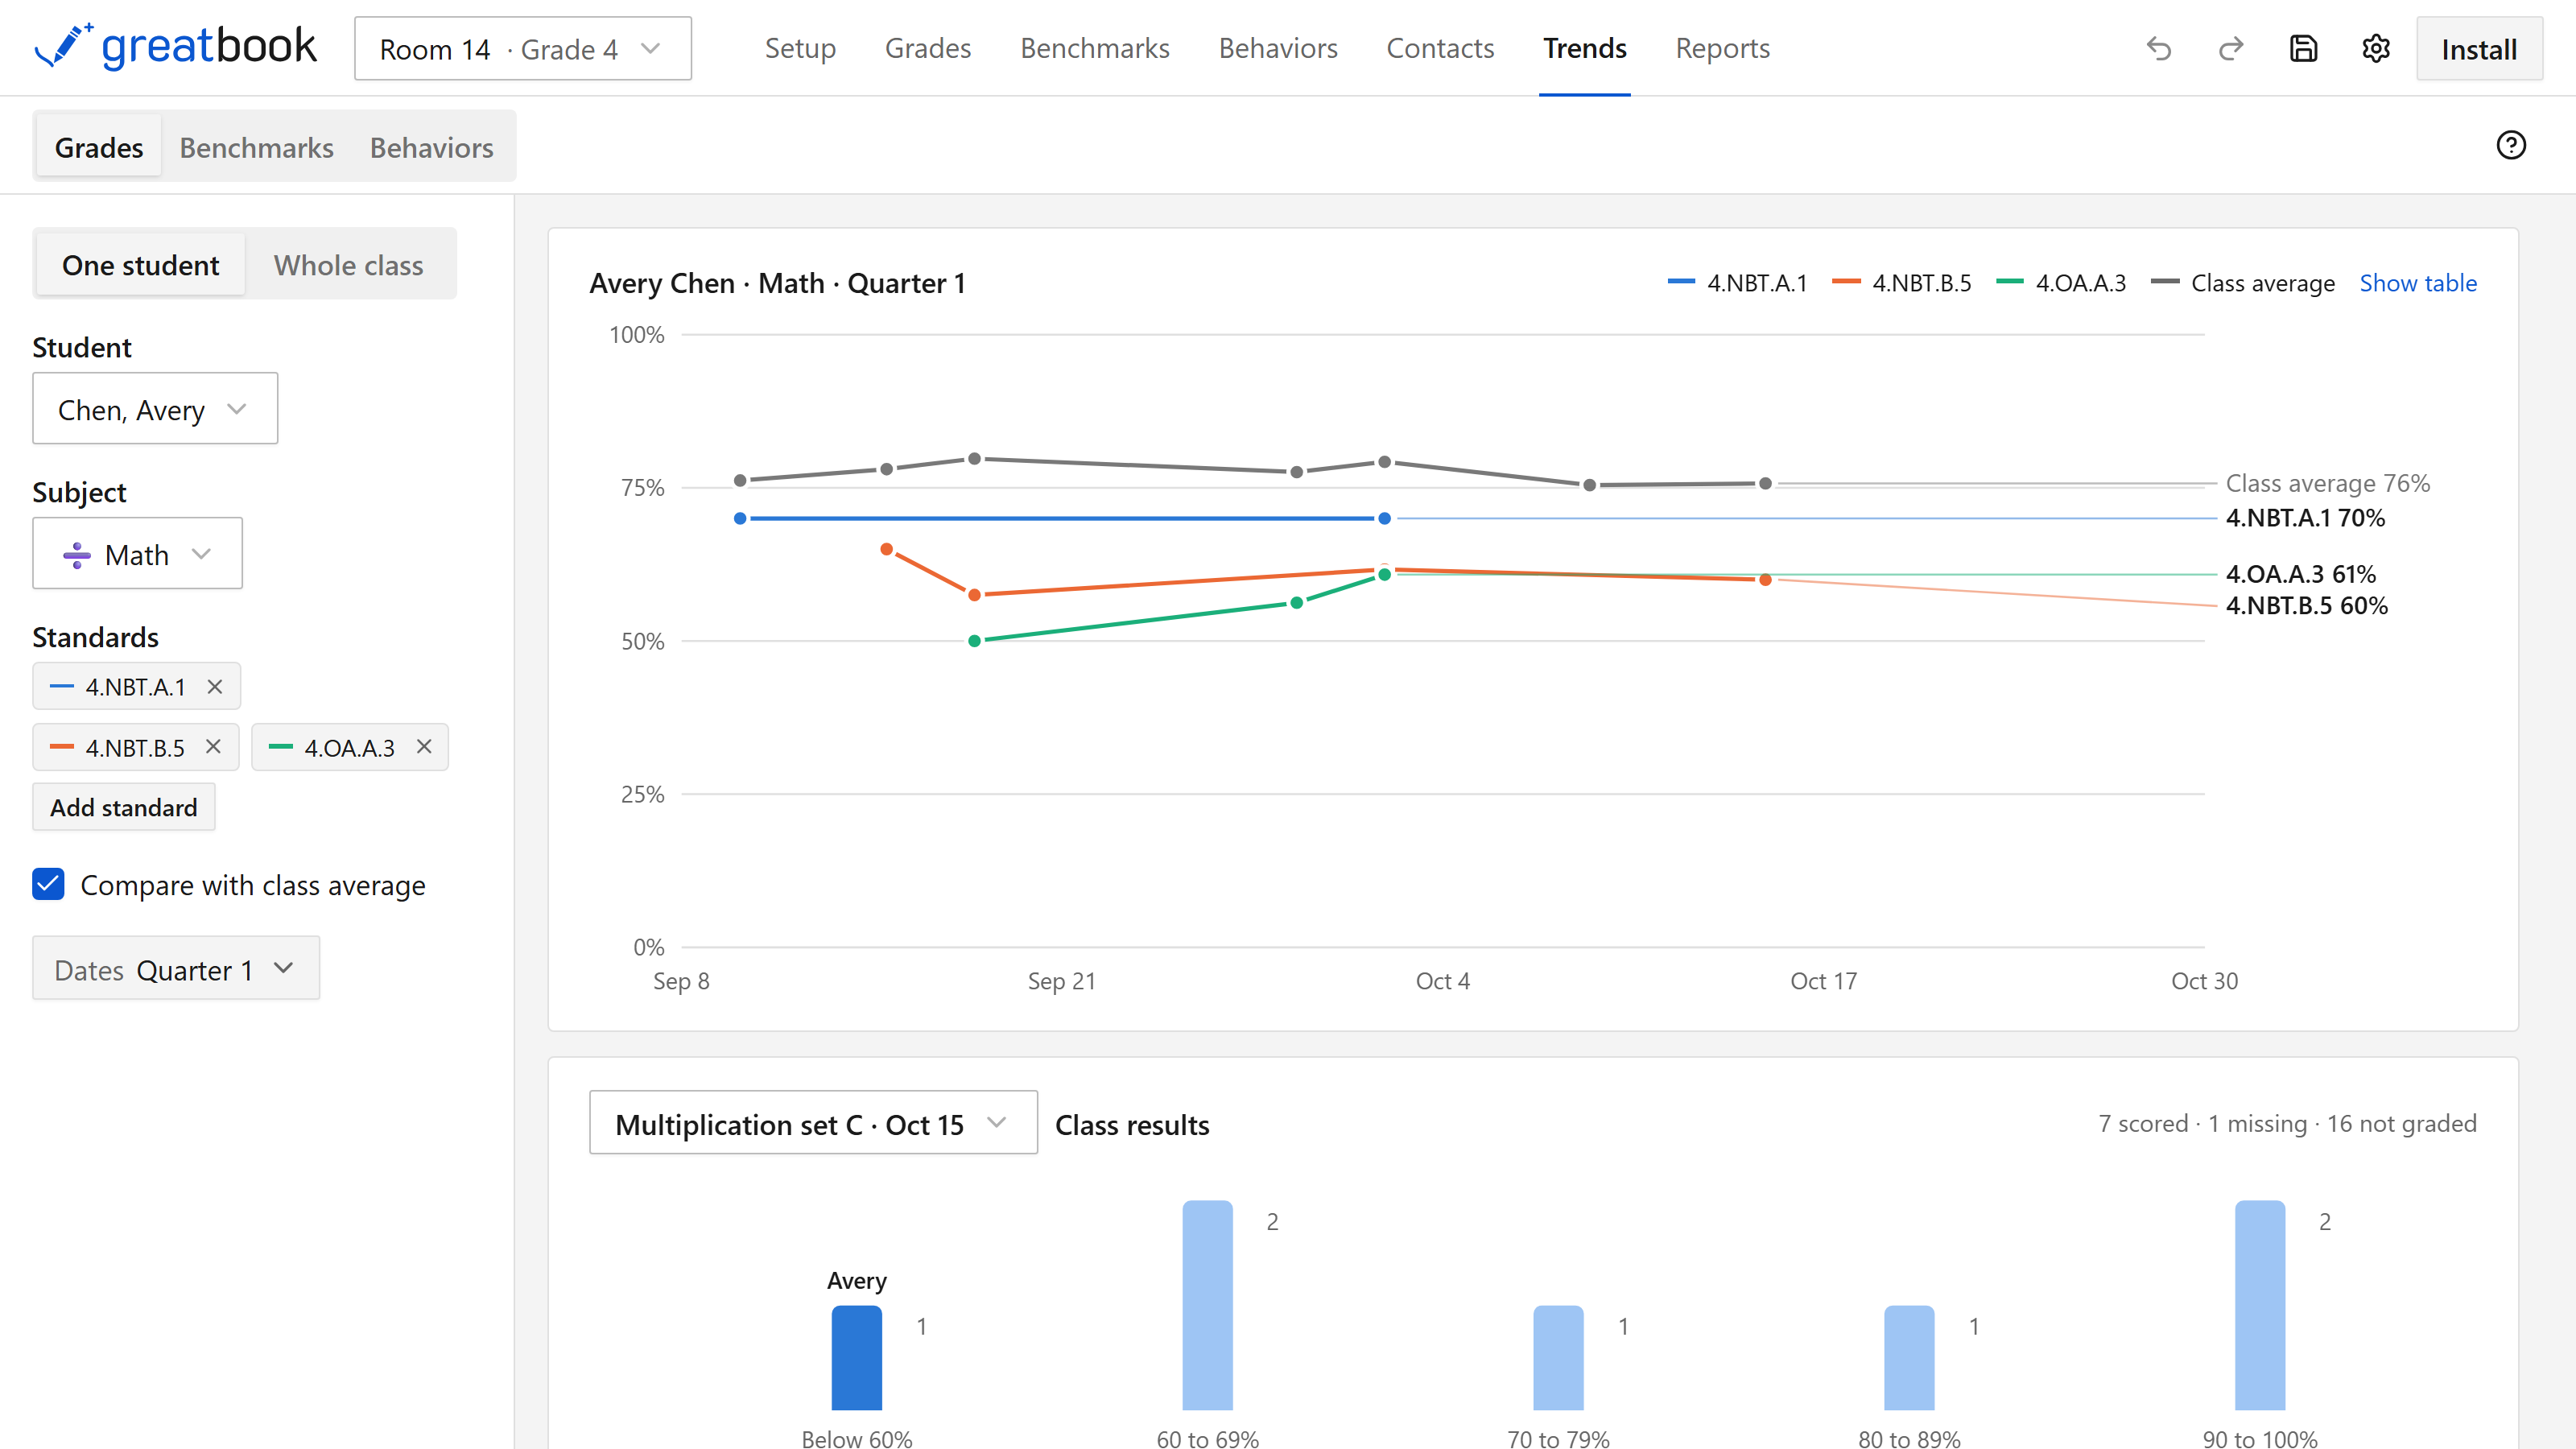Click the 60 to 69% bar
This screenshot has width=2576, height=1449.
pos(1207,1305)
